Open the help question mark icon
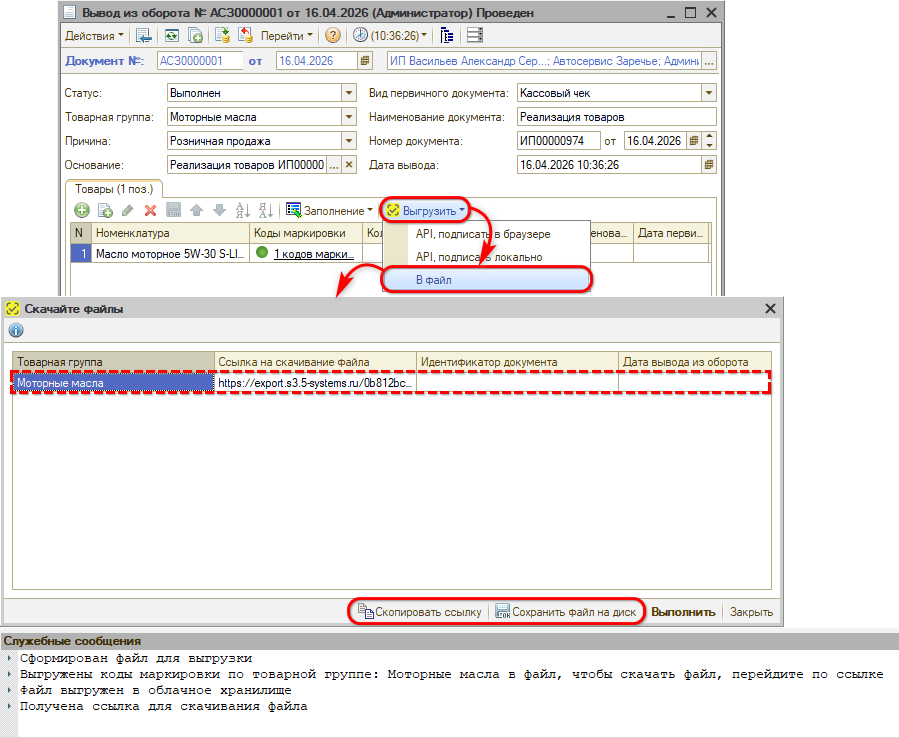Screen dimensions: 899x738 [333, 35]
